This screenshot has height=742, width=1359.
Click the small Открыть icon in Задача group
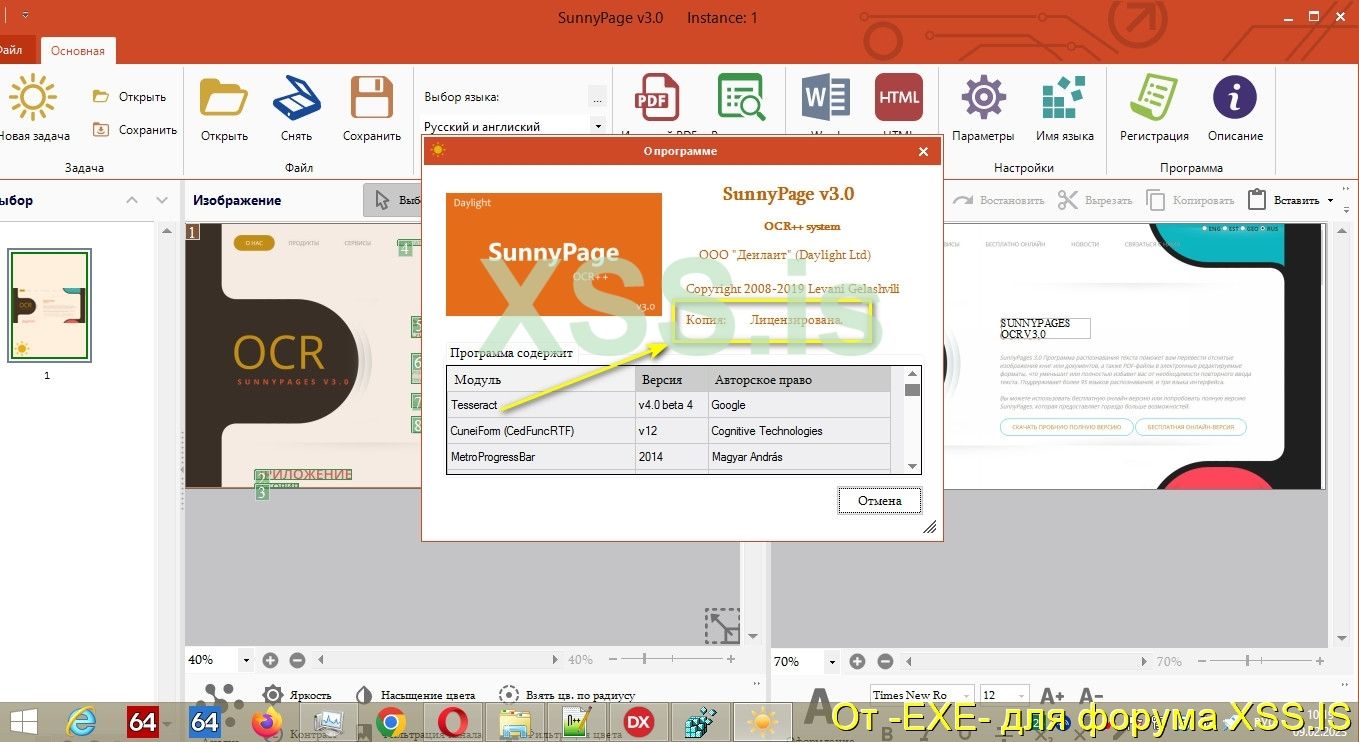100,97
